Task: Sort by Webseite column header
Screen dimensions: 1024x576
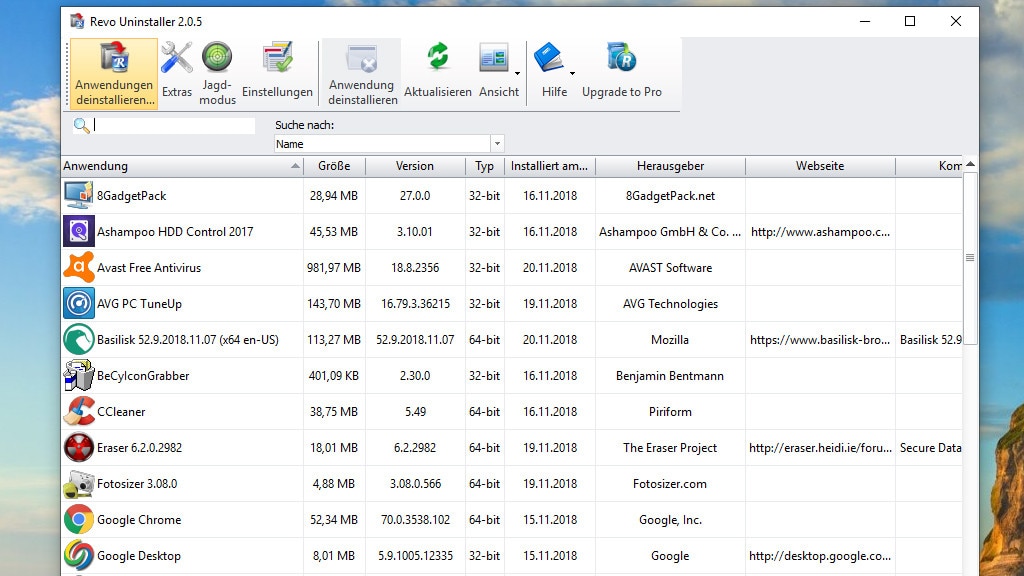Action: 820,166
